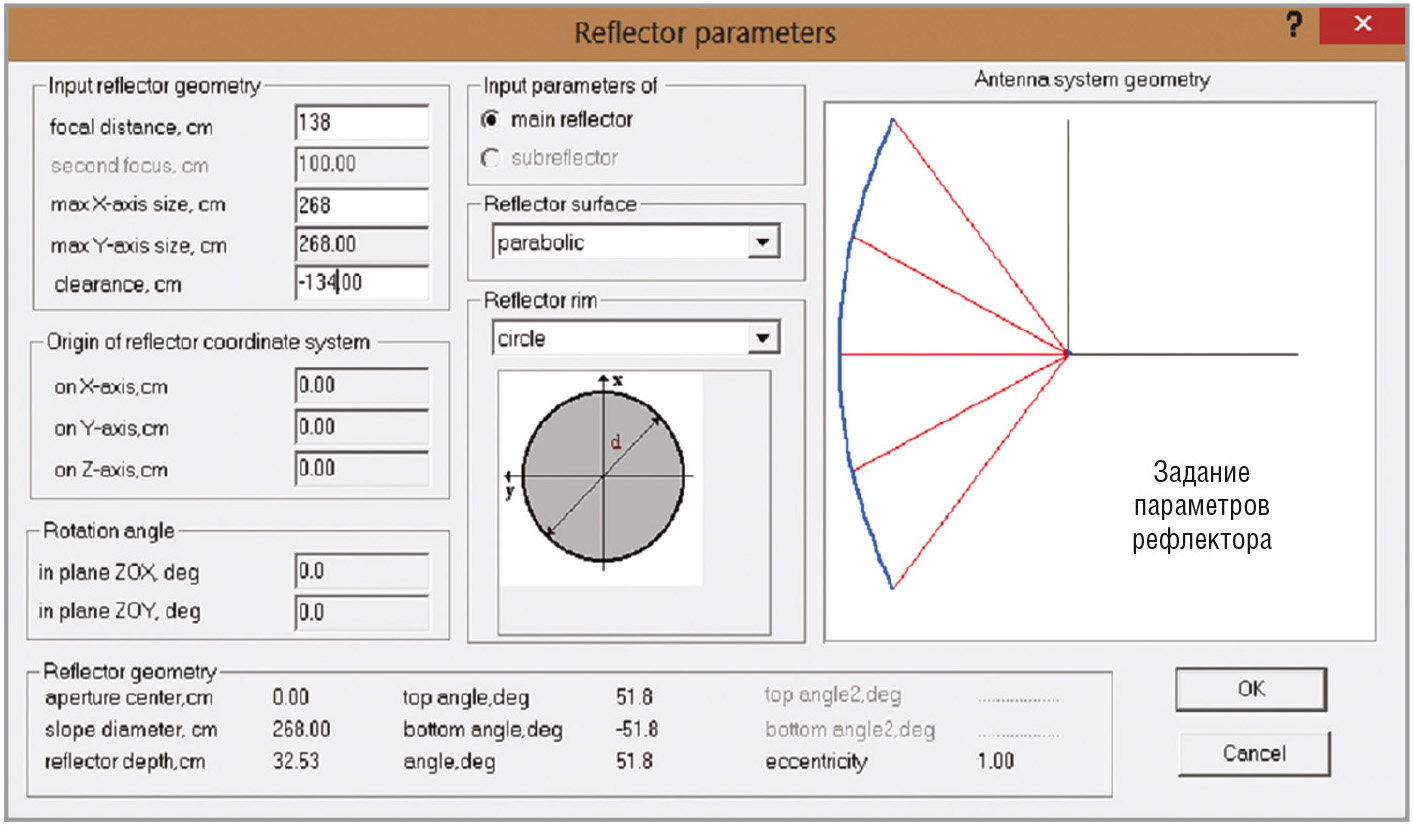Expand the Reflector rim circle dropdown
Screen dimensions: 1413x825
click(763, 339)
